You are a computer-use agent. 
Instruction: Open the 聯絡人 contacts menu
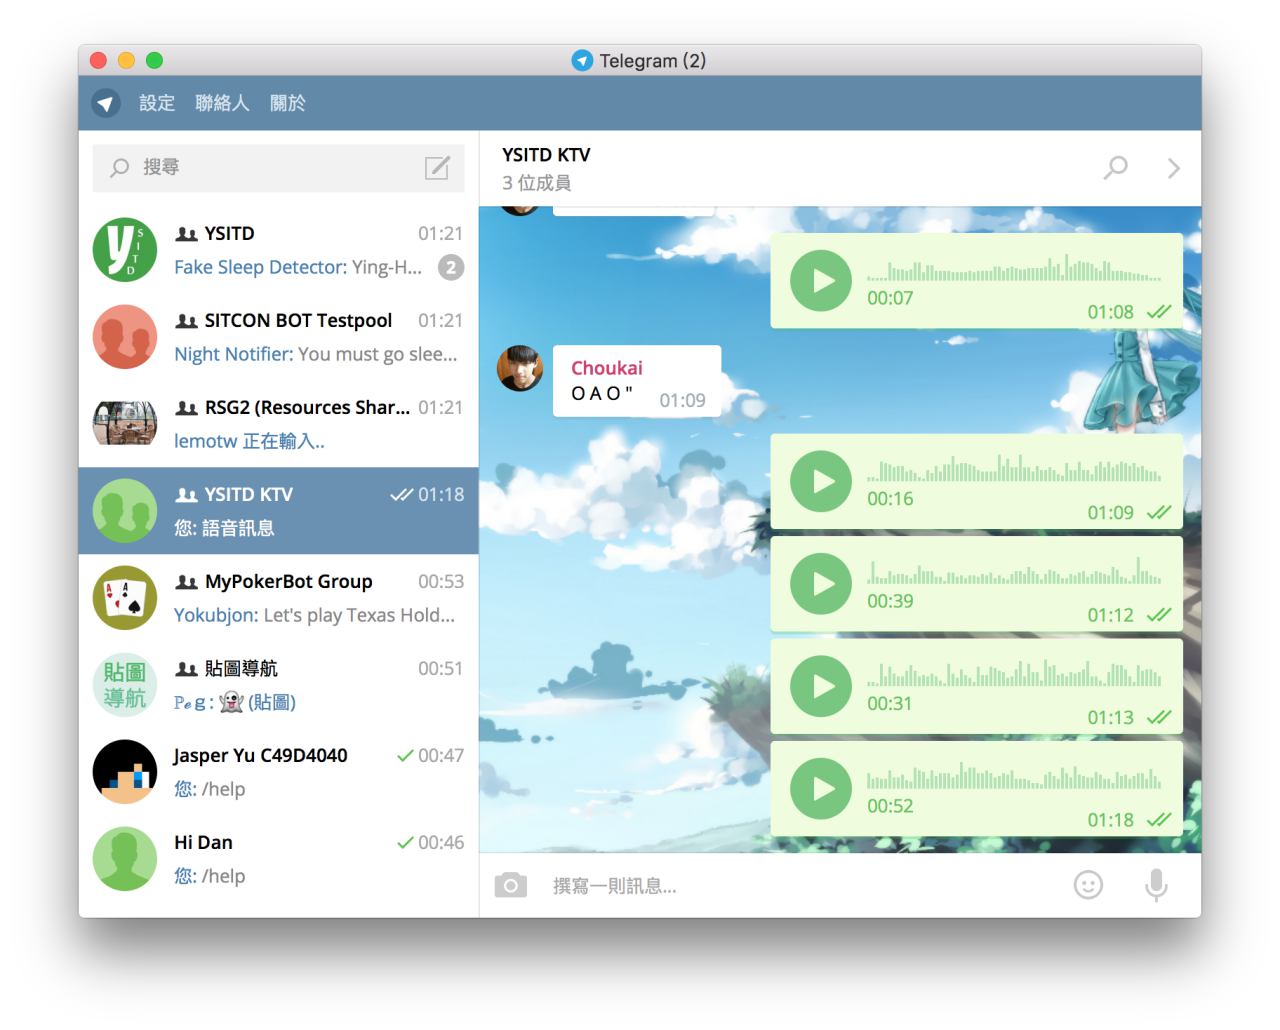click(222, 103)
